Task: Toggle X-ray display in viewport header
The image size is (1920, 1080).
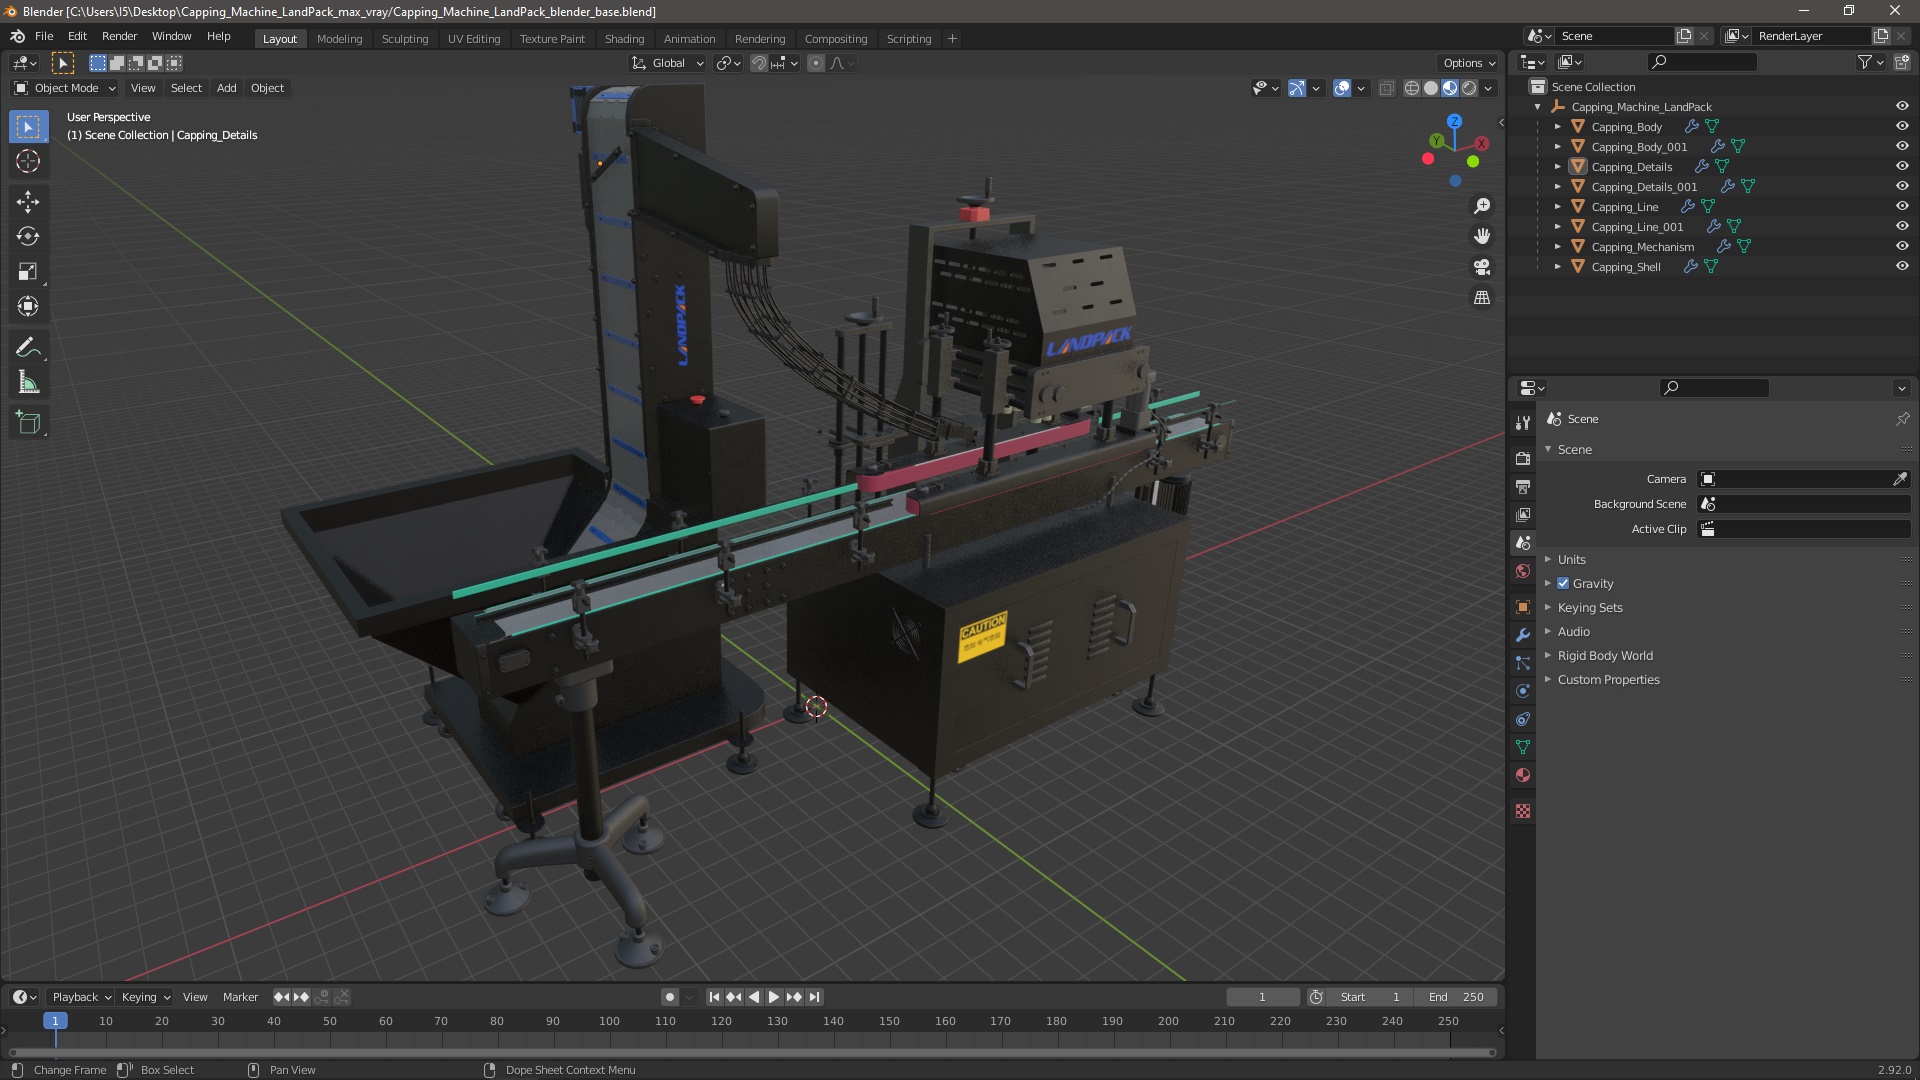Action: point(1386,88)
